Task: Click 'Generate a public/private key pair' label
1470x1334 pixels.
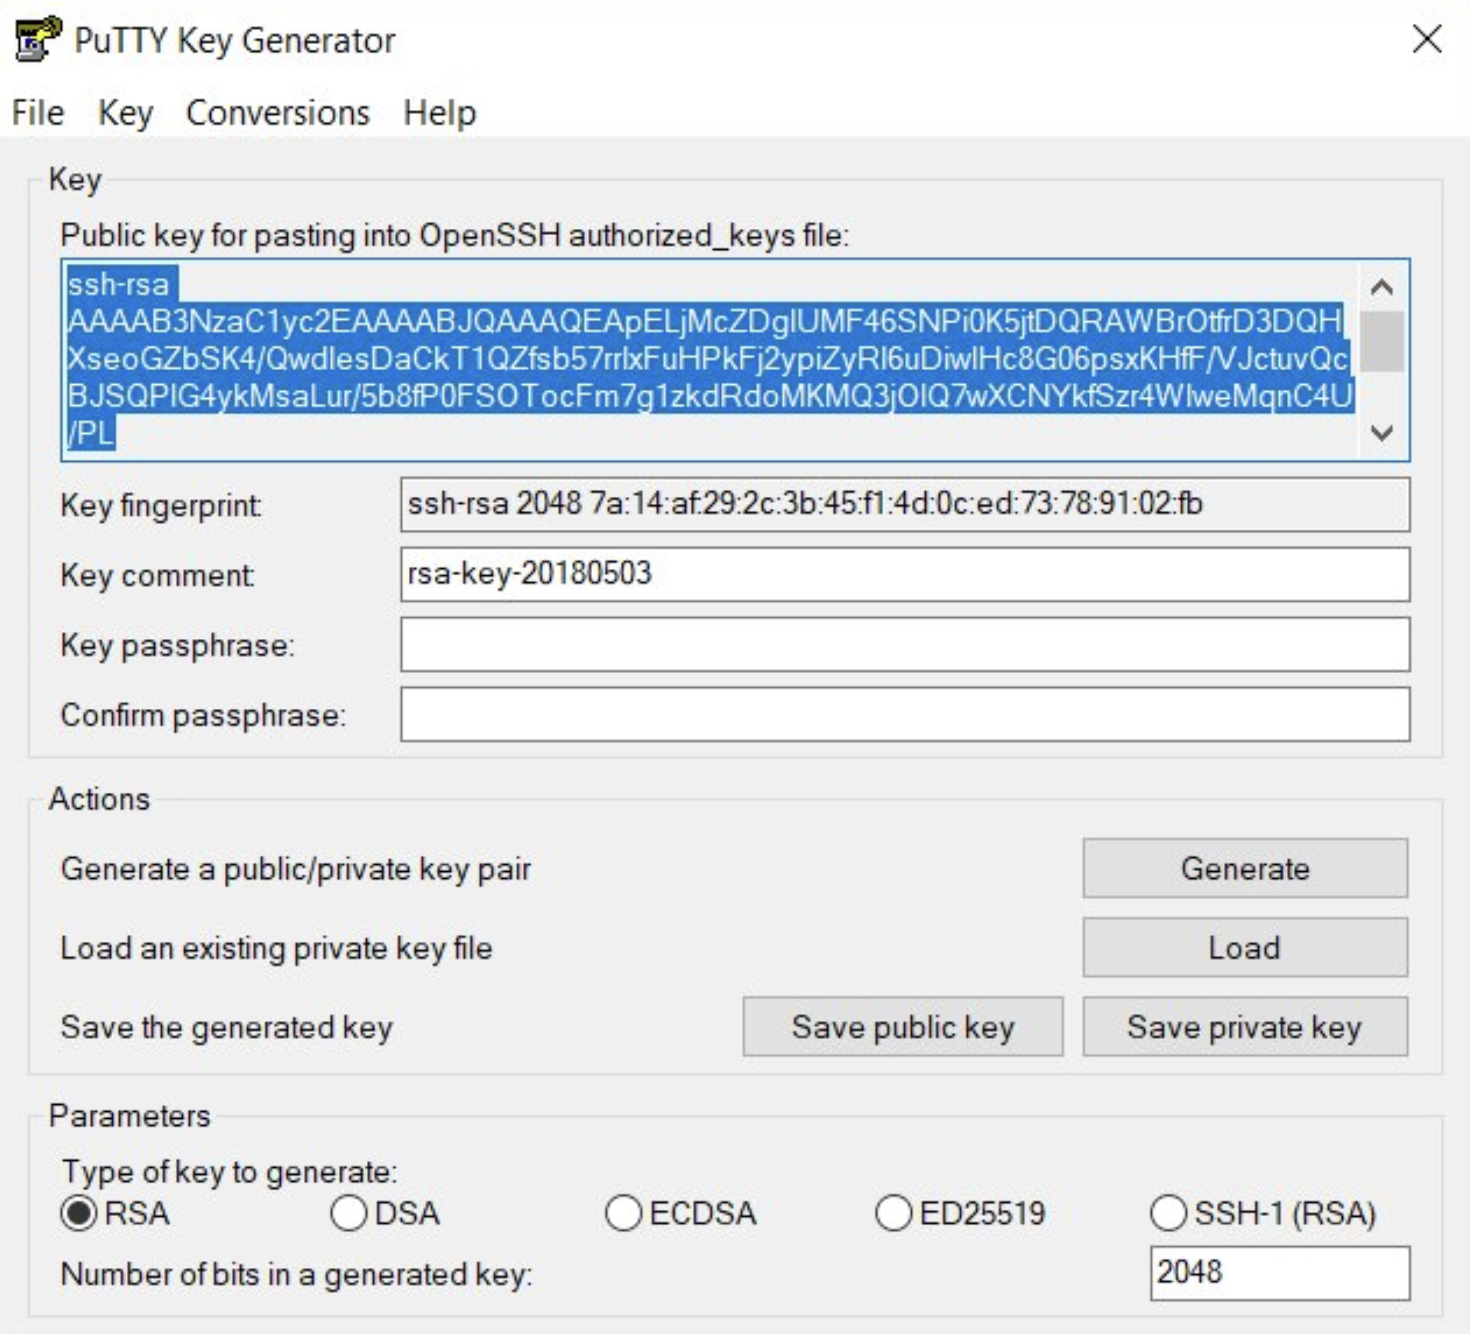Action: point(295,869)
